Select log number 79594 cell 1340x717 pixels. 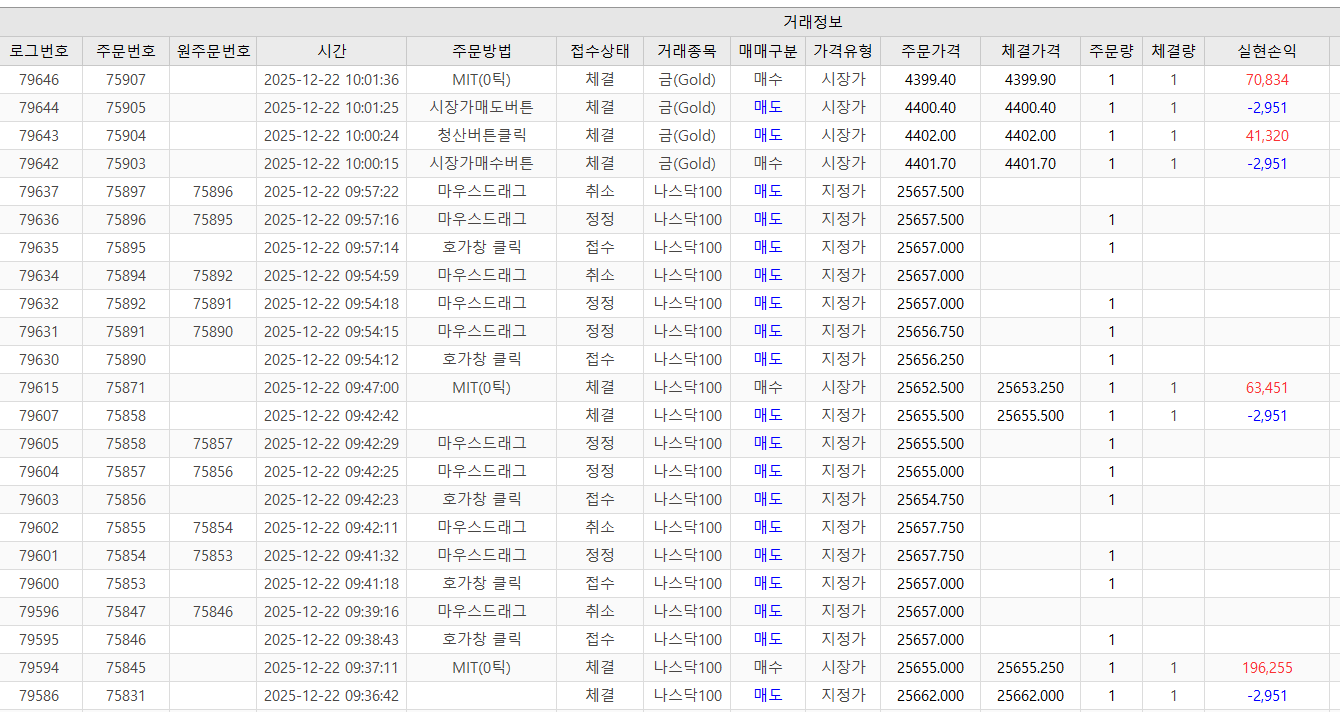tap(39, 668)
